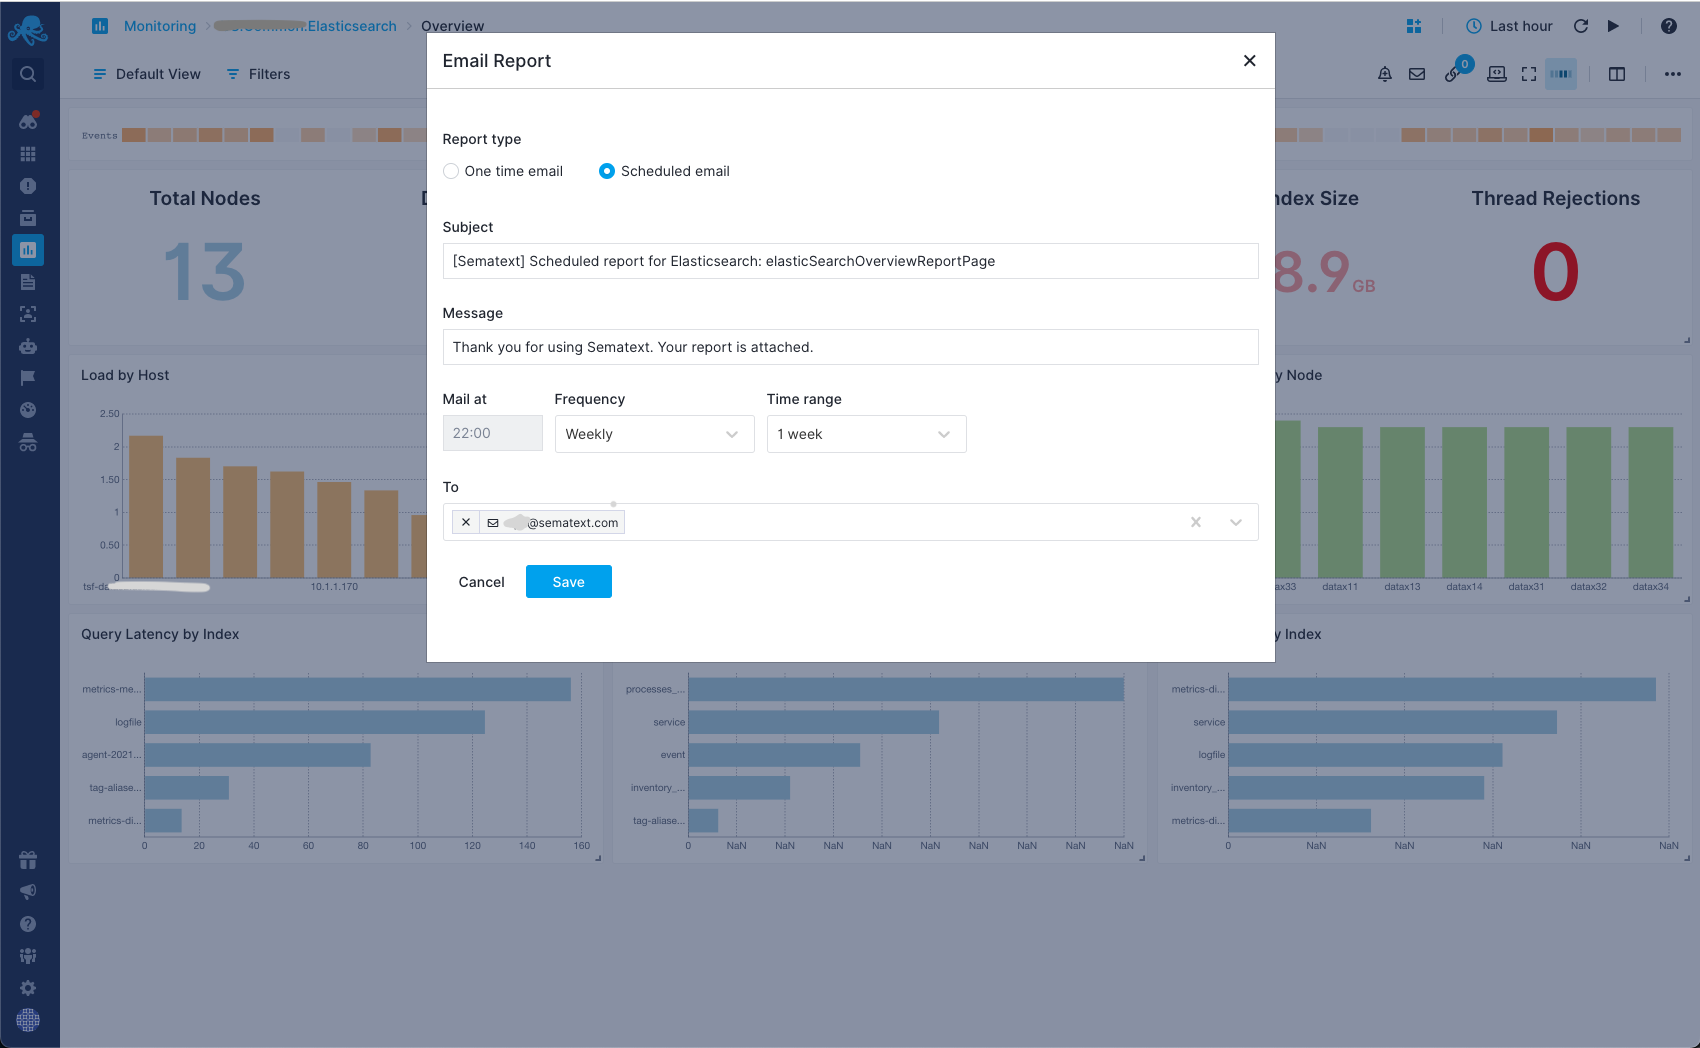Click the Monitoring breadcrumb link

click(x=160, y=26)
